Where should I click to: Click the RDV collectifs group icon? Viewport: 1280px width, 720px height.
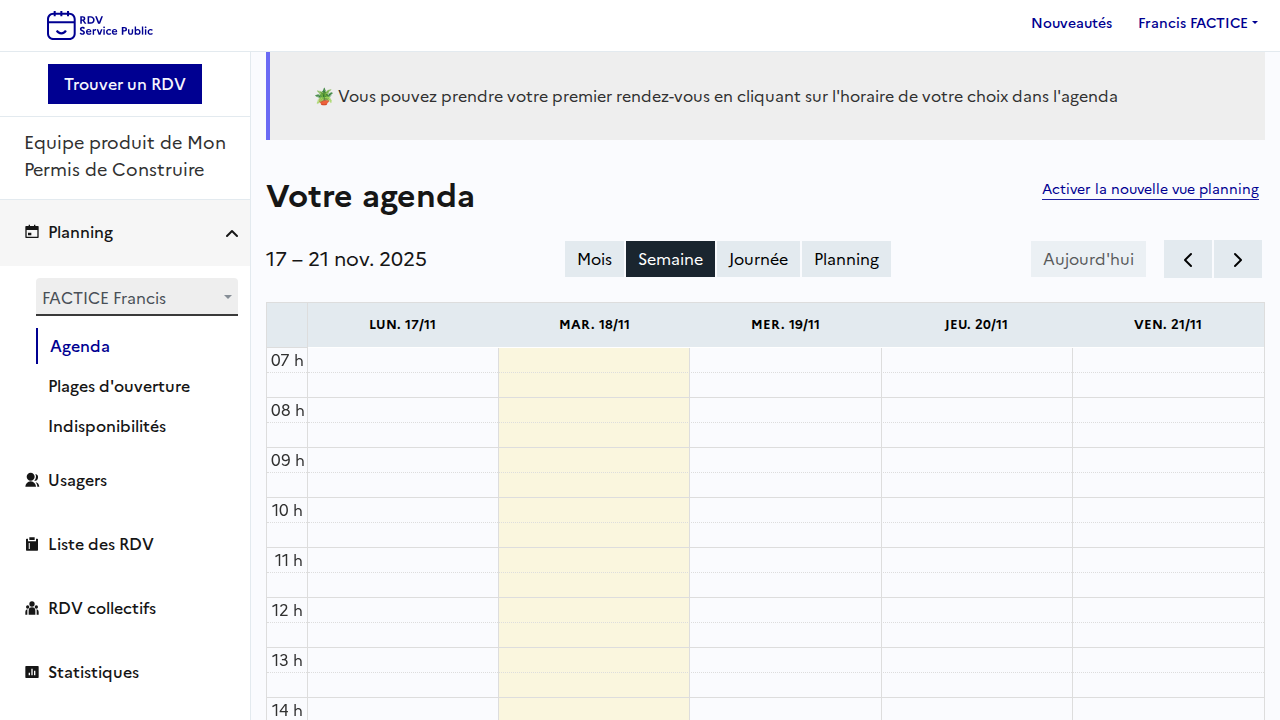tap(32, 608)
